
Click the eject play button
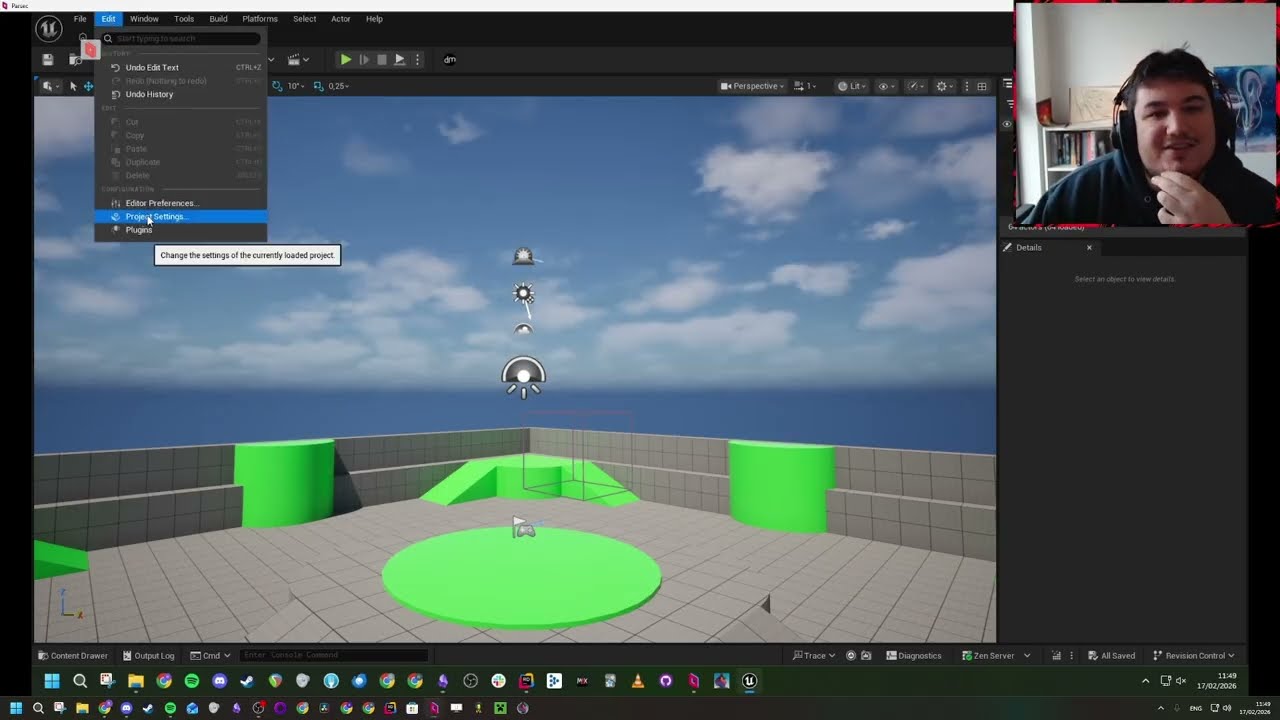click(x=399, y=60)
